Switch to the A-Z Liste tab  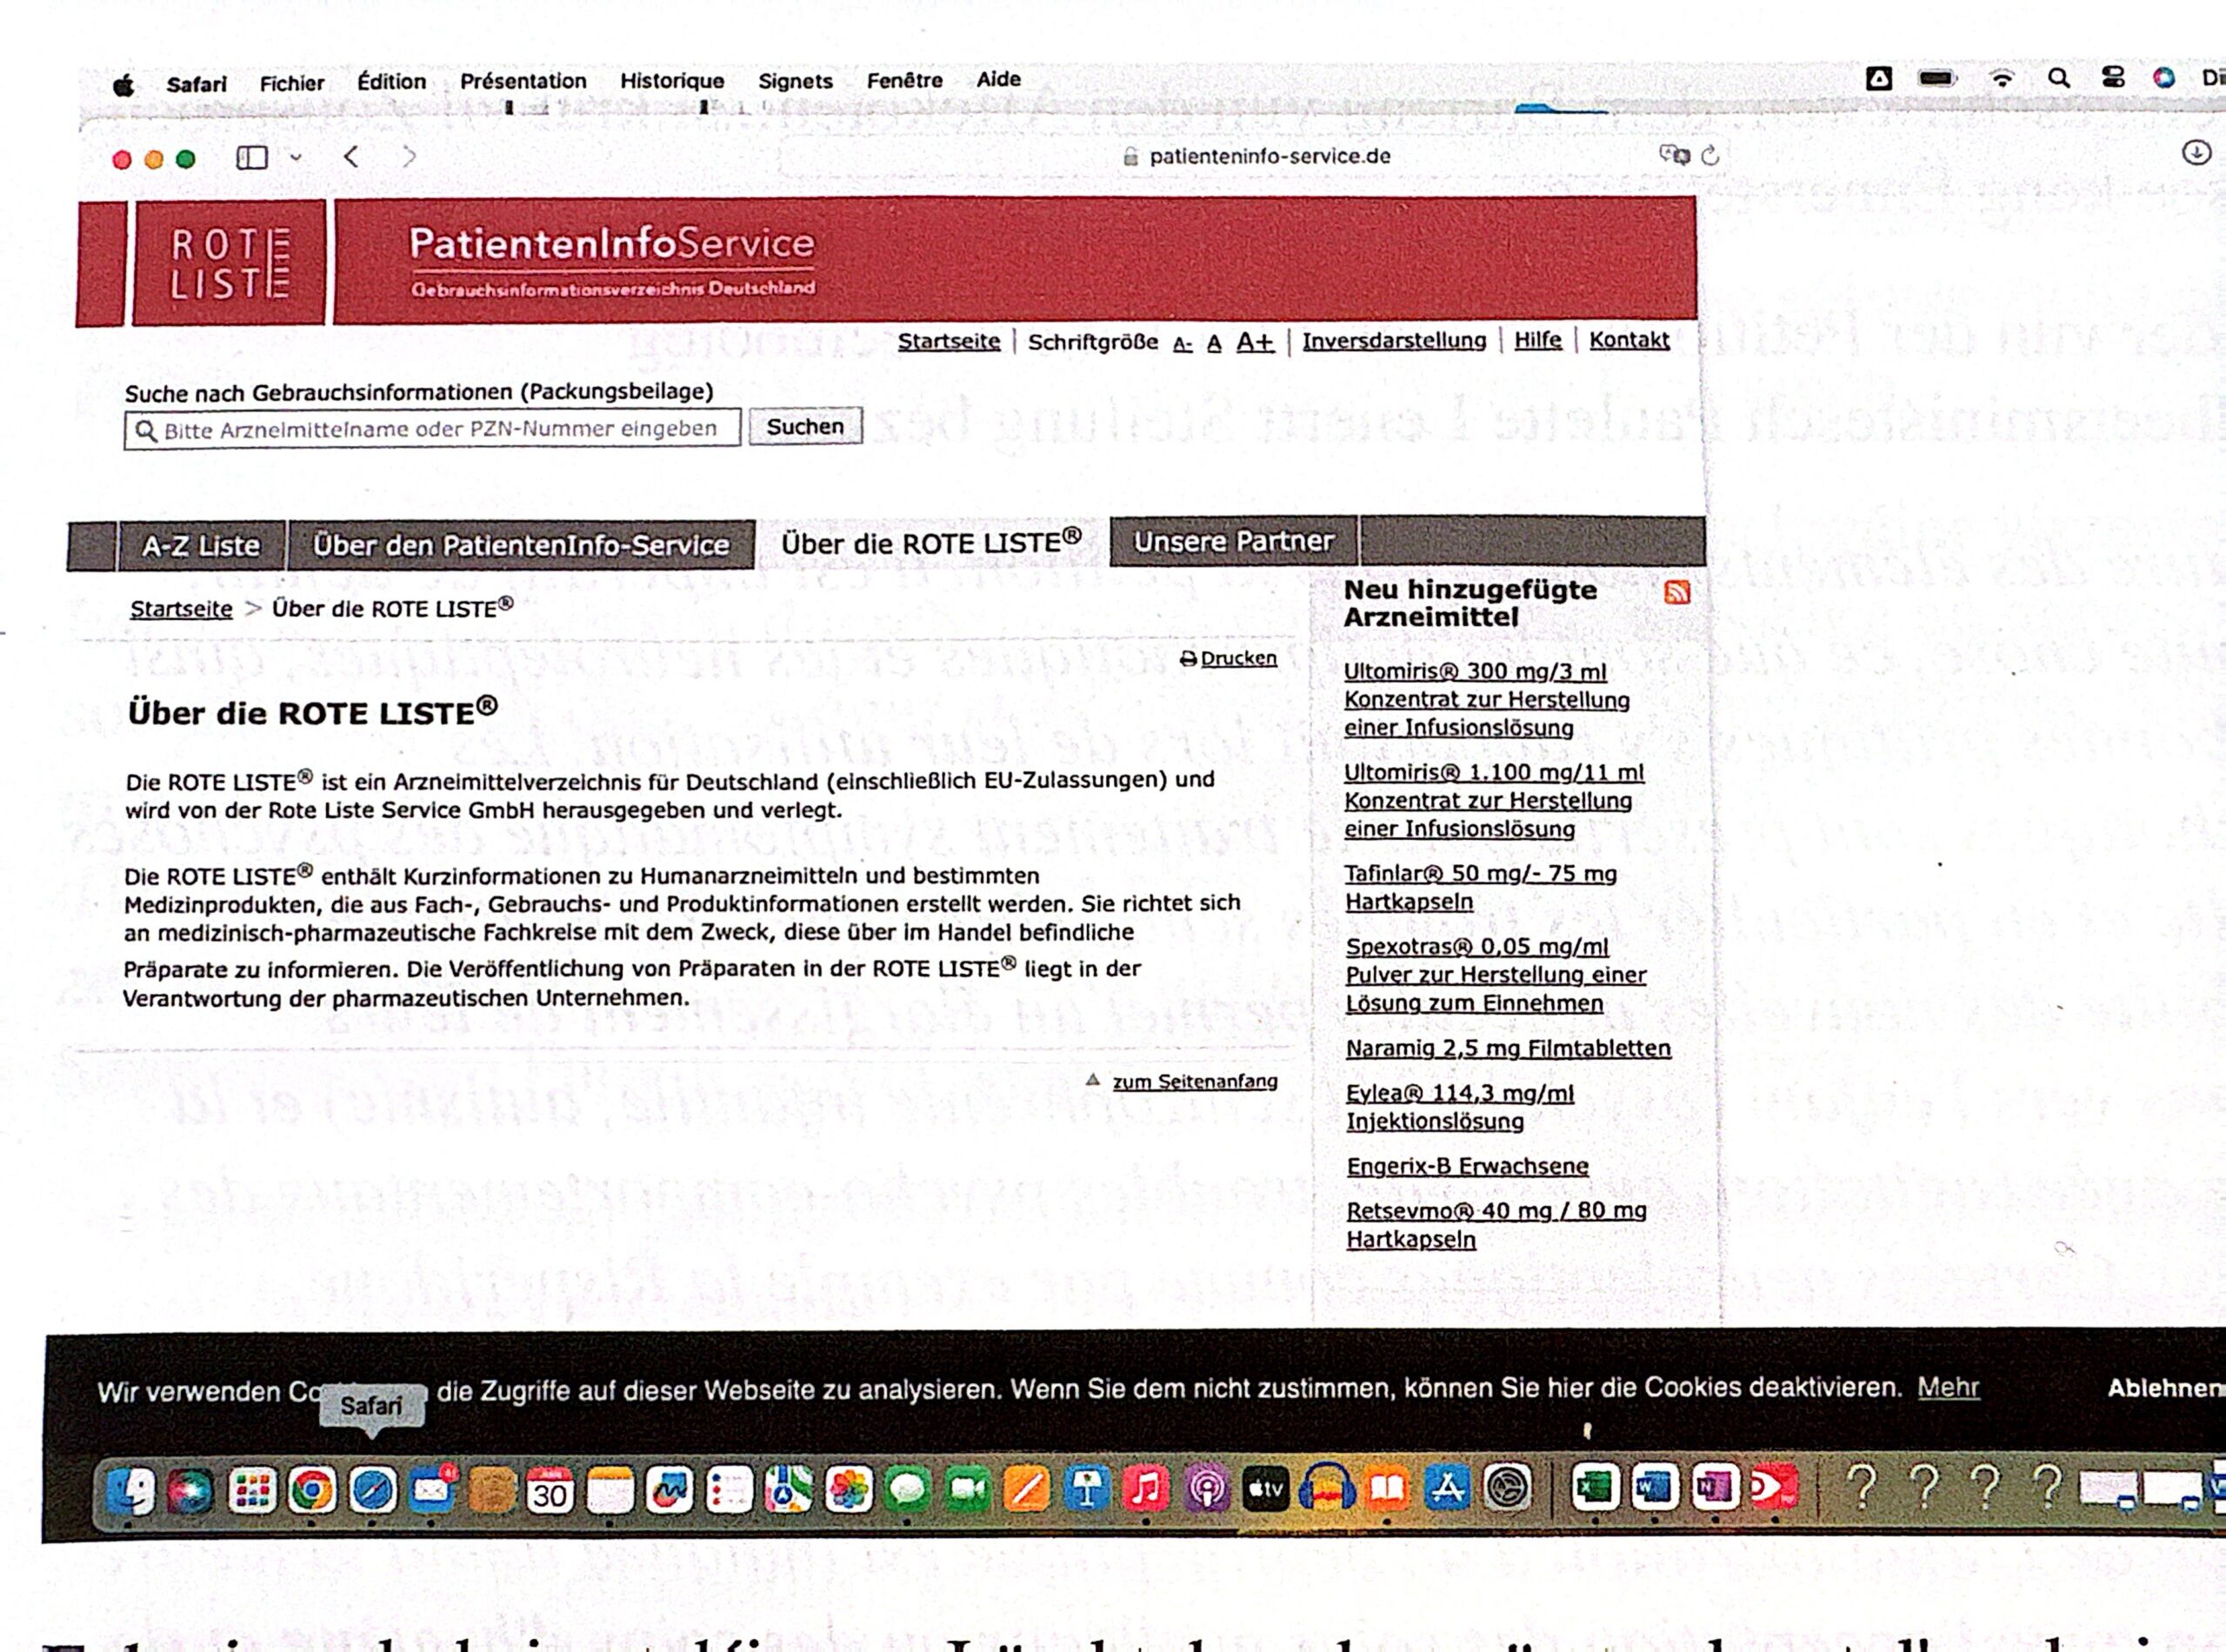pyautogui.click(x=201, y=546)
